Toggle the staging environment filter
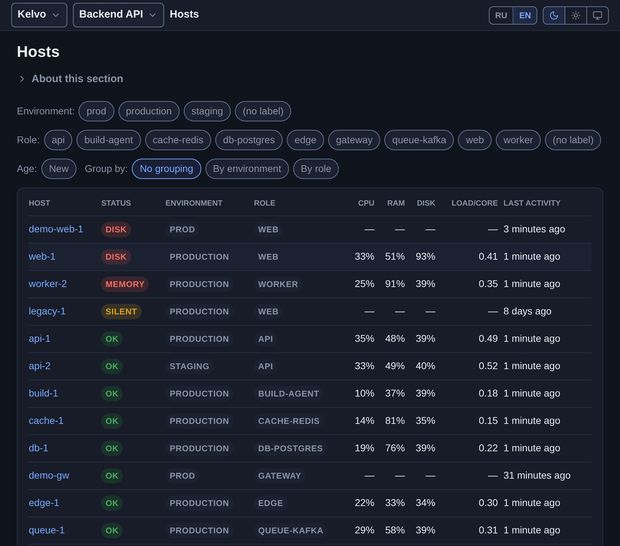Viewport: 620px width, 546px height. [207, 111]
